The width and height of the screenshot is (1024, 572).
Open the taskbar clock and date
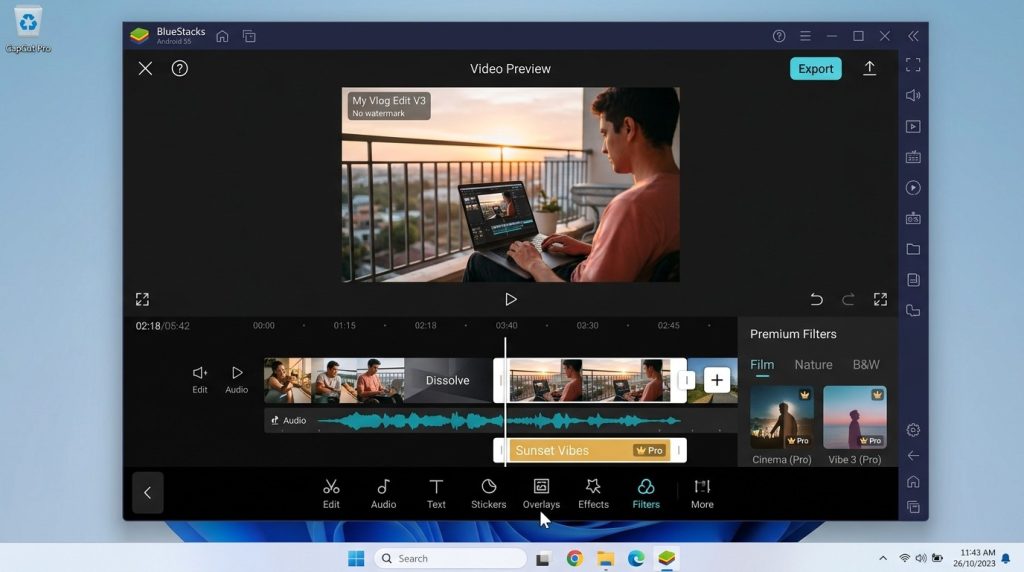click(x=974, y=558)
